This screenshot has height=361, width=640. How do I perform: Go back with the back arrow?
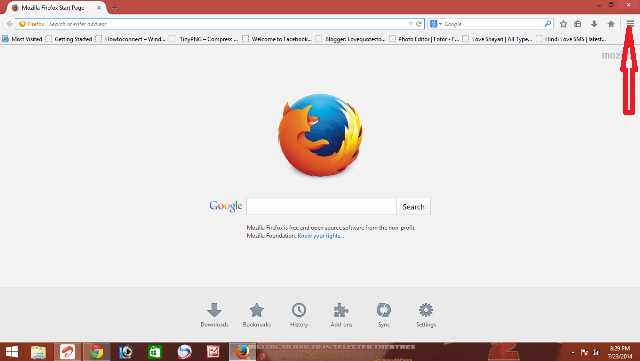[9, 24]
